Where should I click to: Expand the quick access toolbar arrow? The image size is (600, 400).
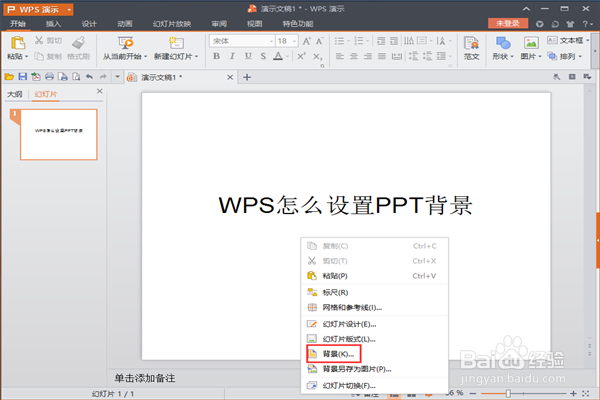pos(117,77)
